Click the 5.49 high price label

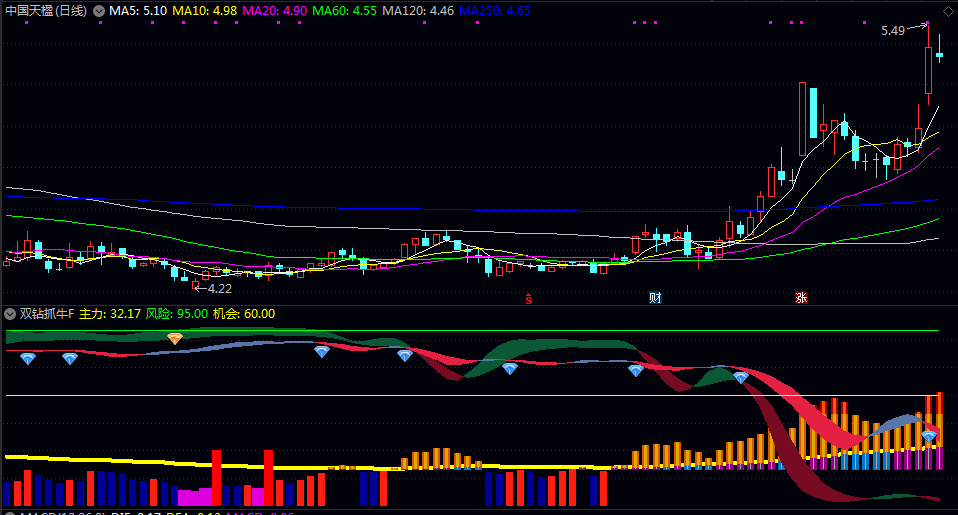893,31
